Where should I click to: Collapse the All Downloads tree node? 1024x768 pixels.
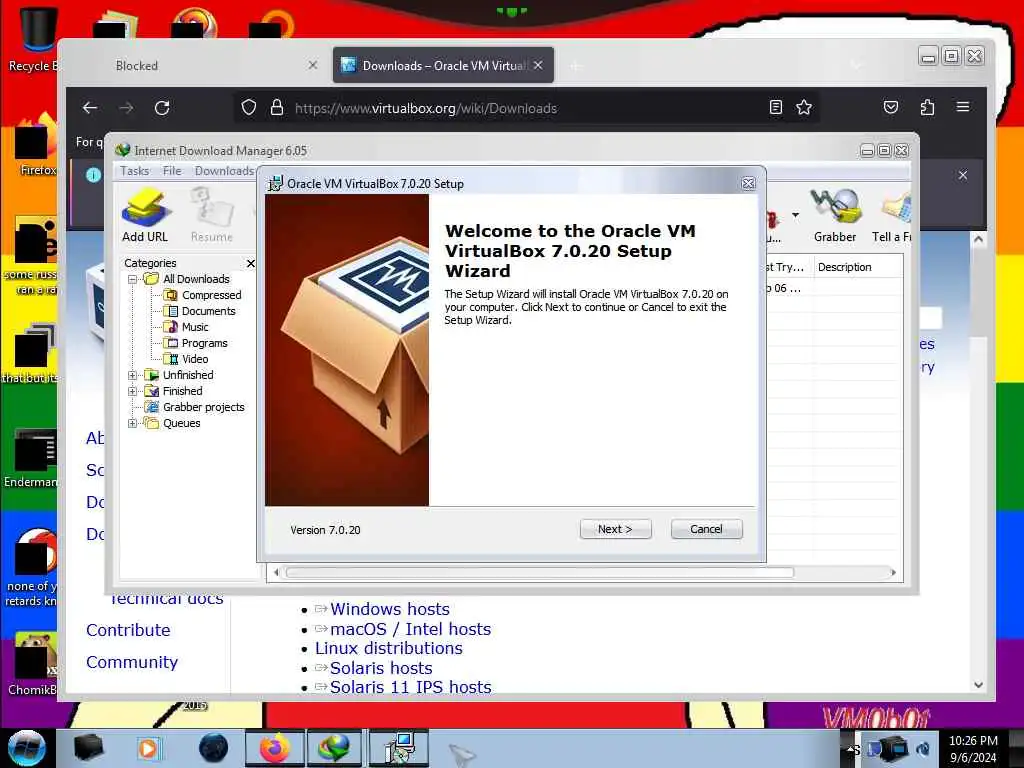click(133, 279)
